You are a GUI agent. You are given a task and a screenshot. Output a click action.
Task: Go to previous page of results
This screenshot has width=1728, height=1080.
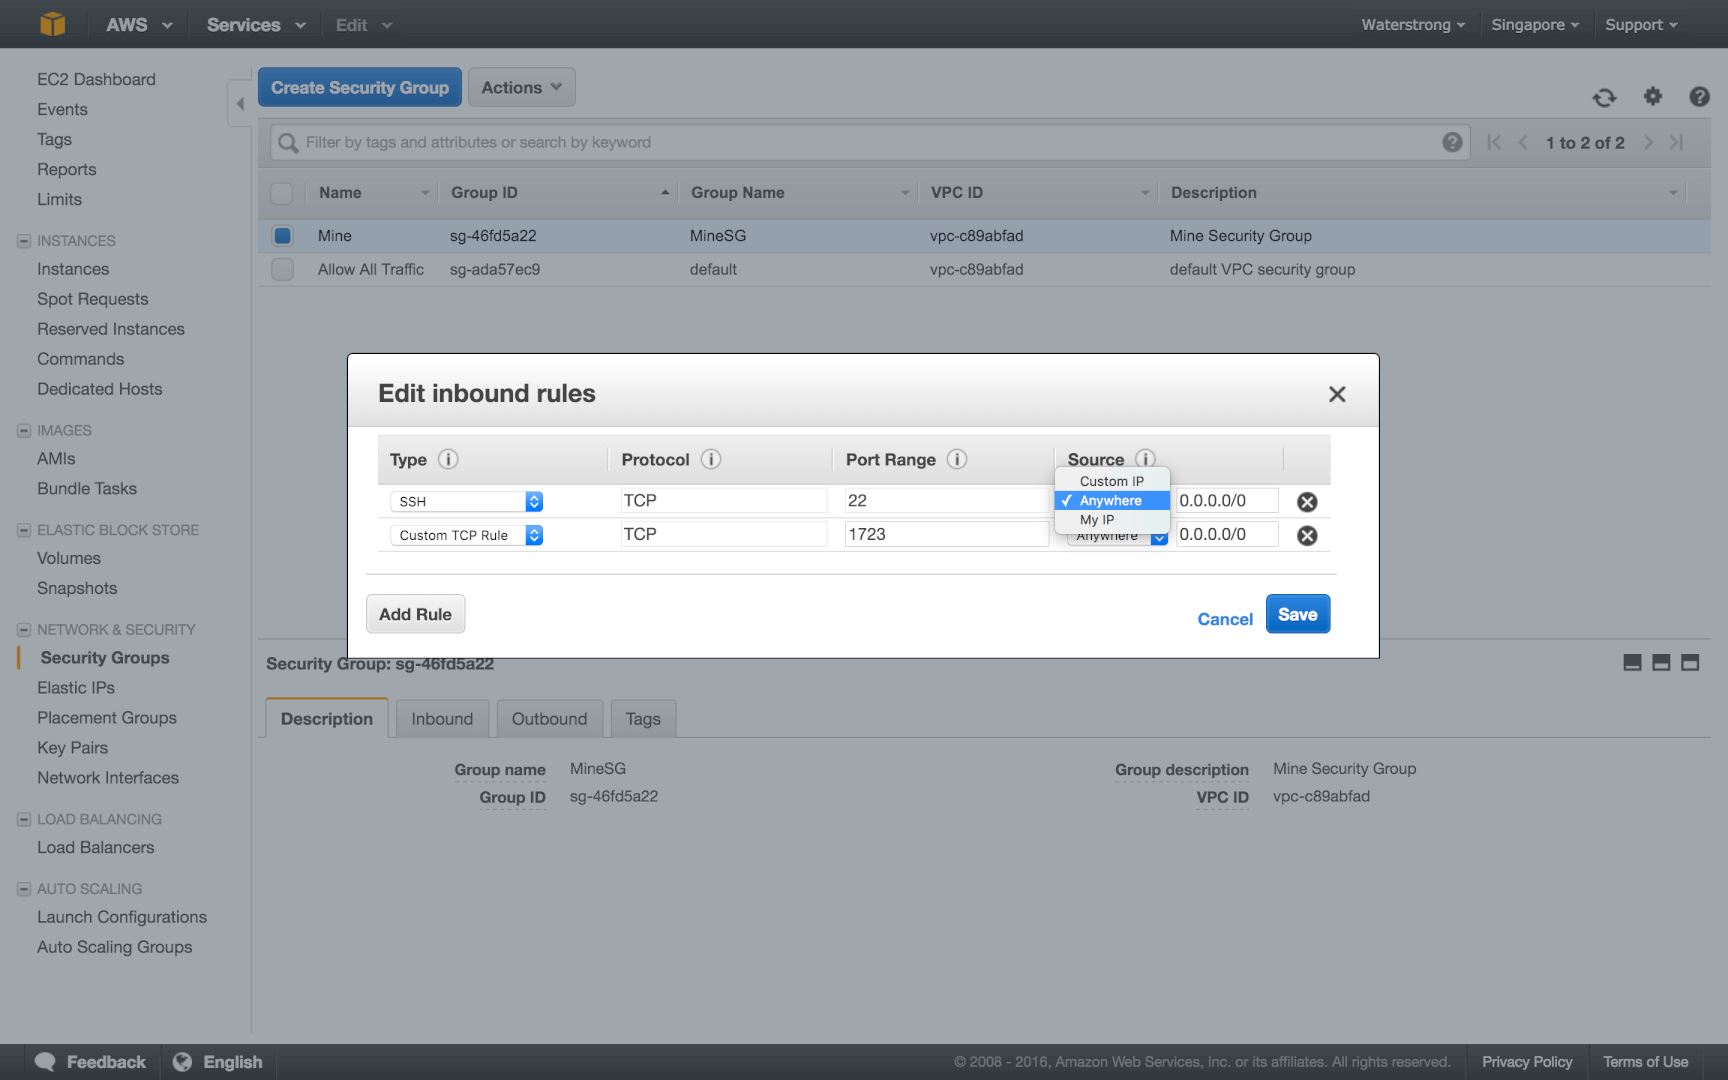1522,142
